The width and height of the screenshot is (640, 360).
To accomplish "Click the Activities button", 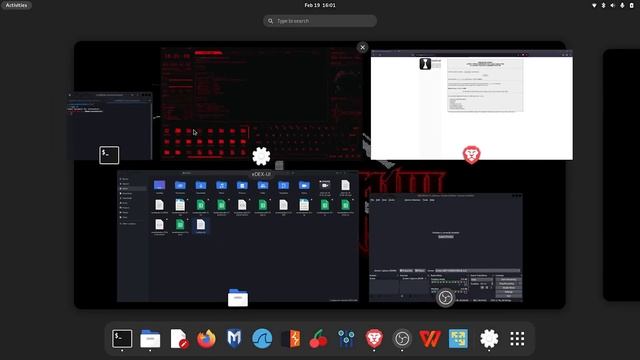I will click(x=16, y=5).
